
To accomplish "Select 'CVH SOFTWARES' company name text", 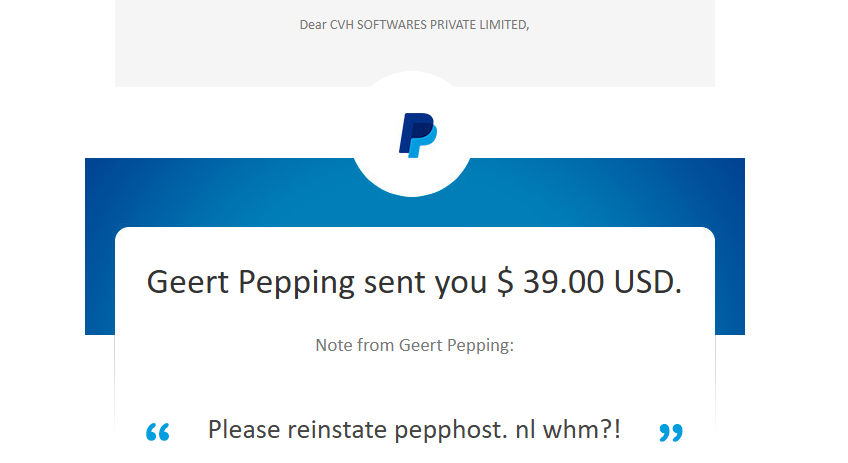I will 378,25.
